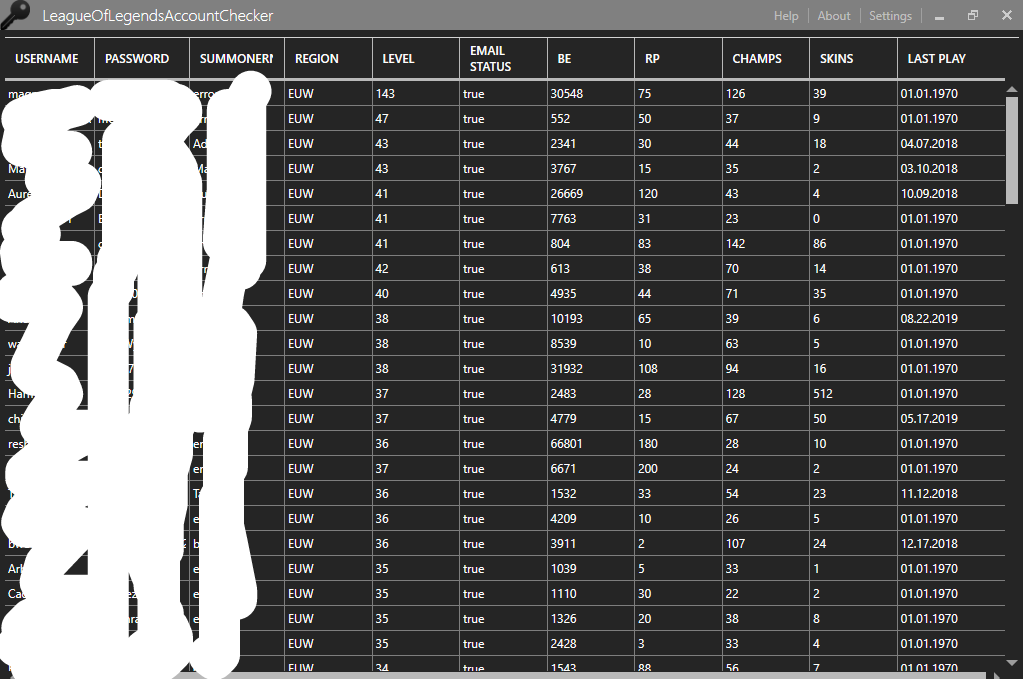Select the RP cell "180"
The height and width of the screenshot is (679, 1023).
click(x=679, y=444)
